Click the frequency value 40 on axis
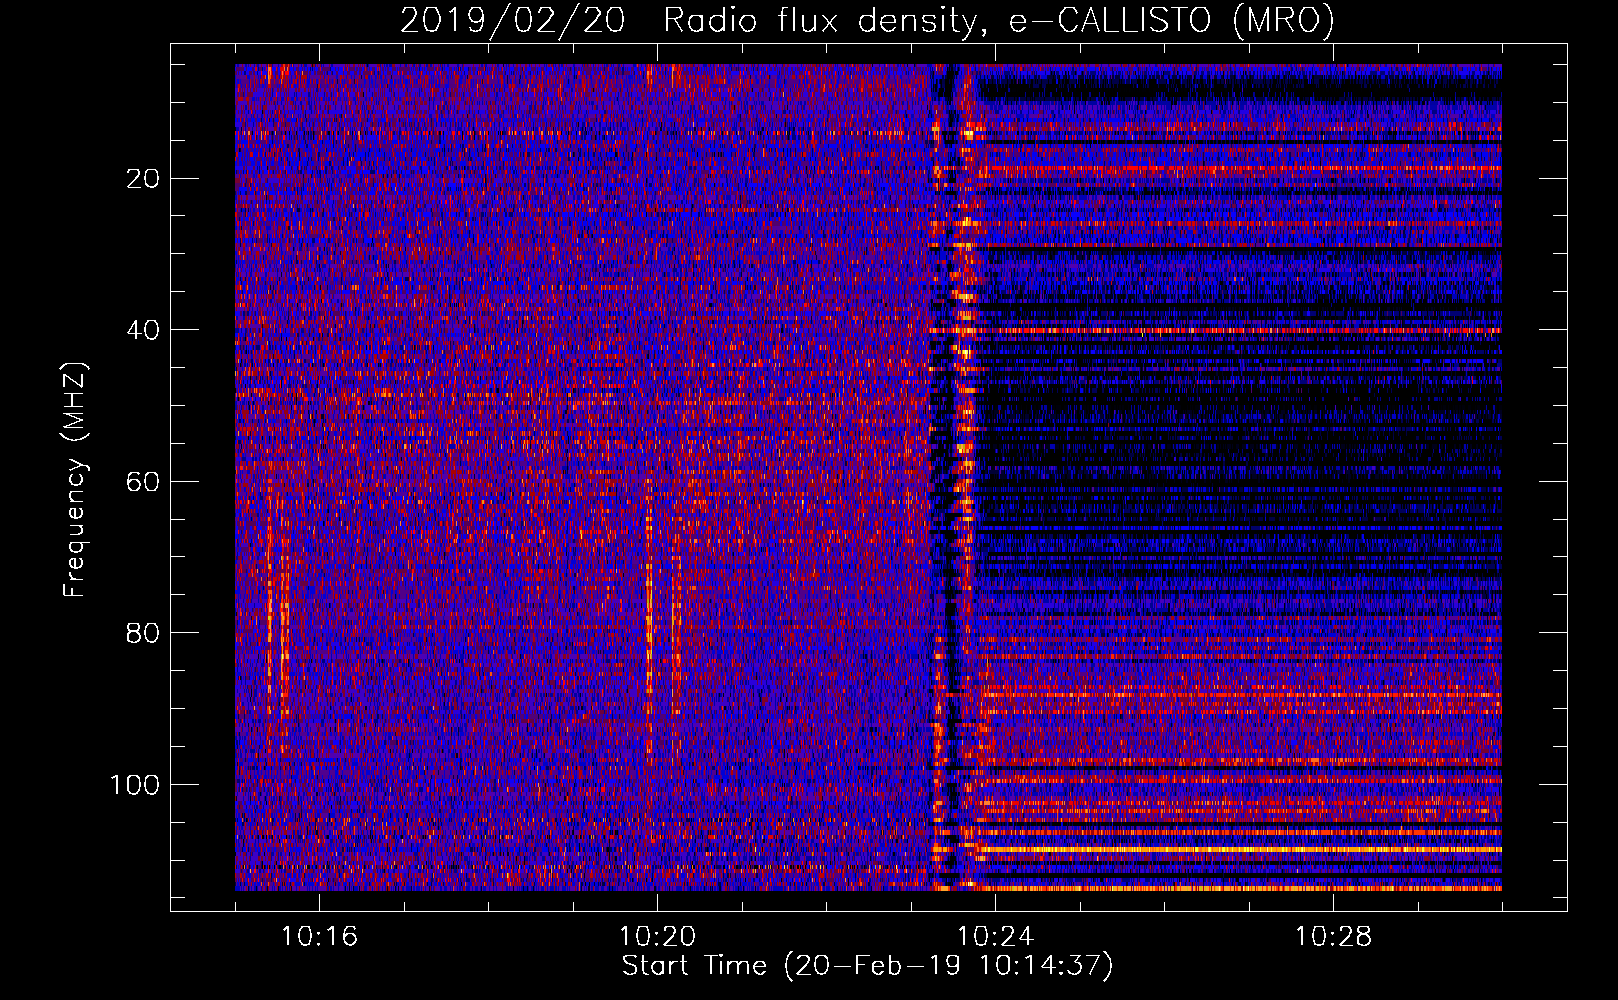The height and width of the screenshot is (1000, 1618). click(x=143, y=330)
